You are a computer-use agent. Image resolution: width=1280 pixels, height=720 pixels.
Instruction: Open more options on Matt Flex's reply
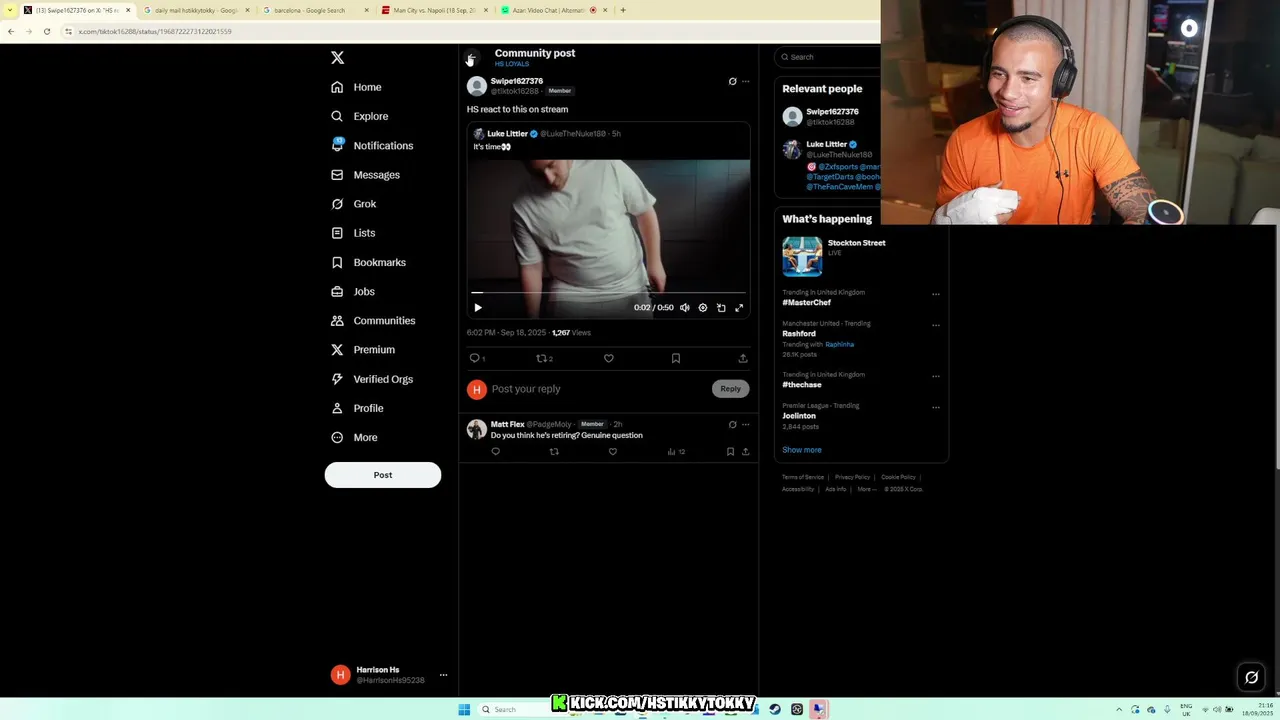745,425
